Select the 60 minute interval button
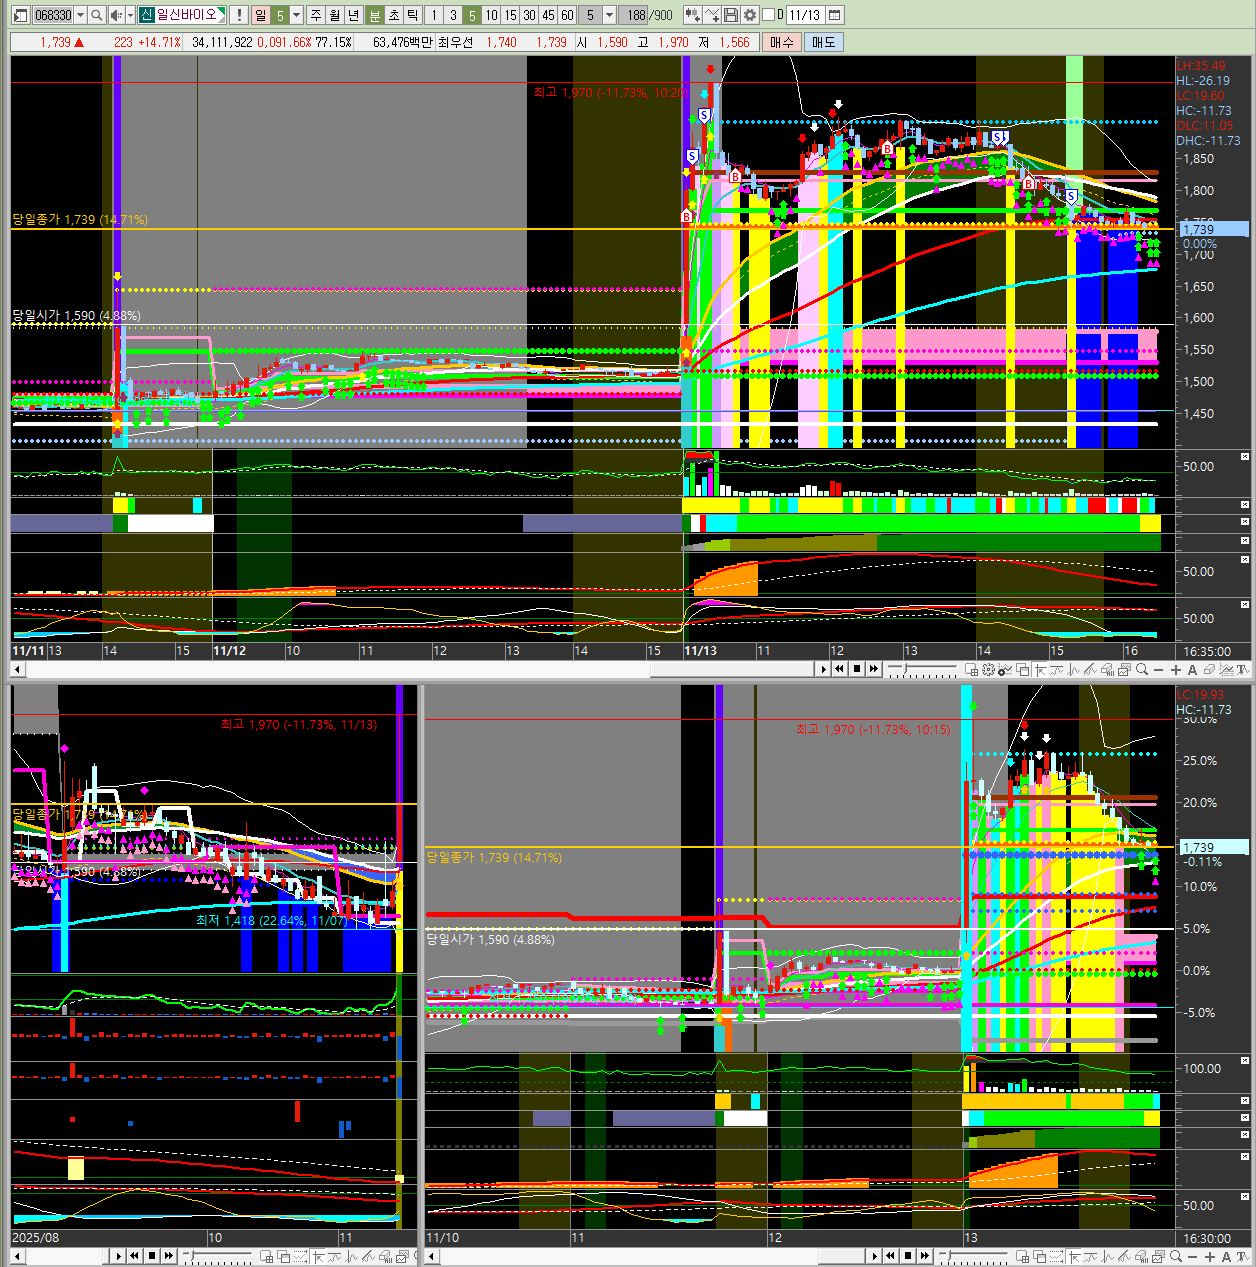1256x1267 pixels. point(567,15)
